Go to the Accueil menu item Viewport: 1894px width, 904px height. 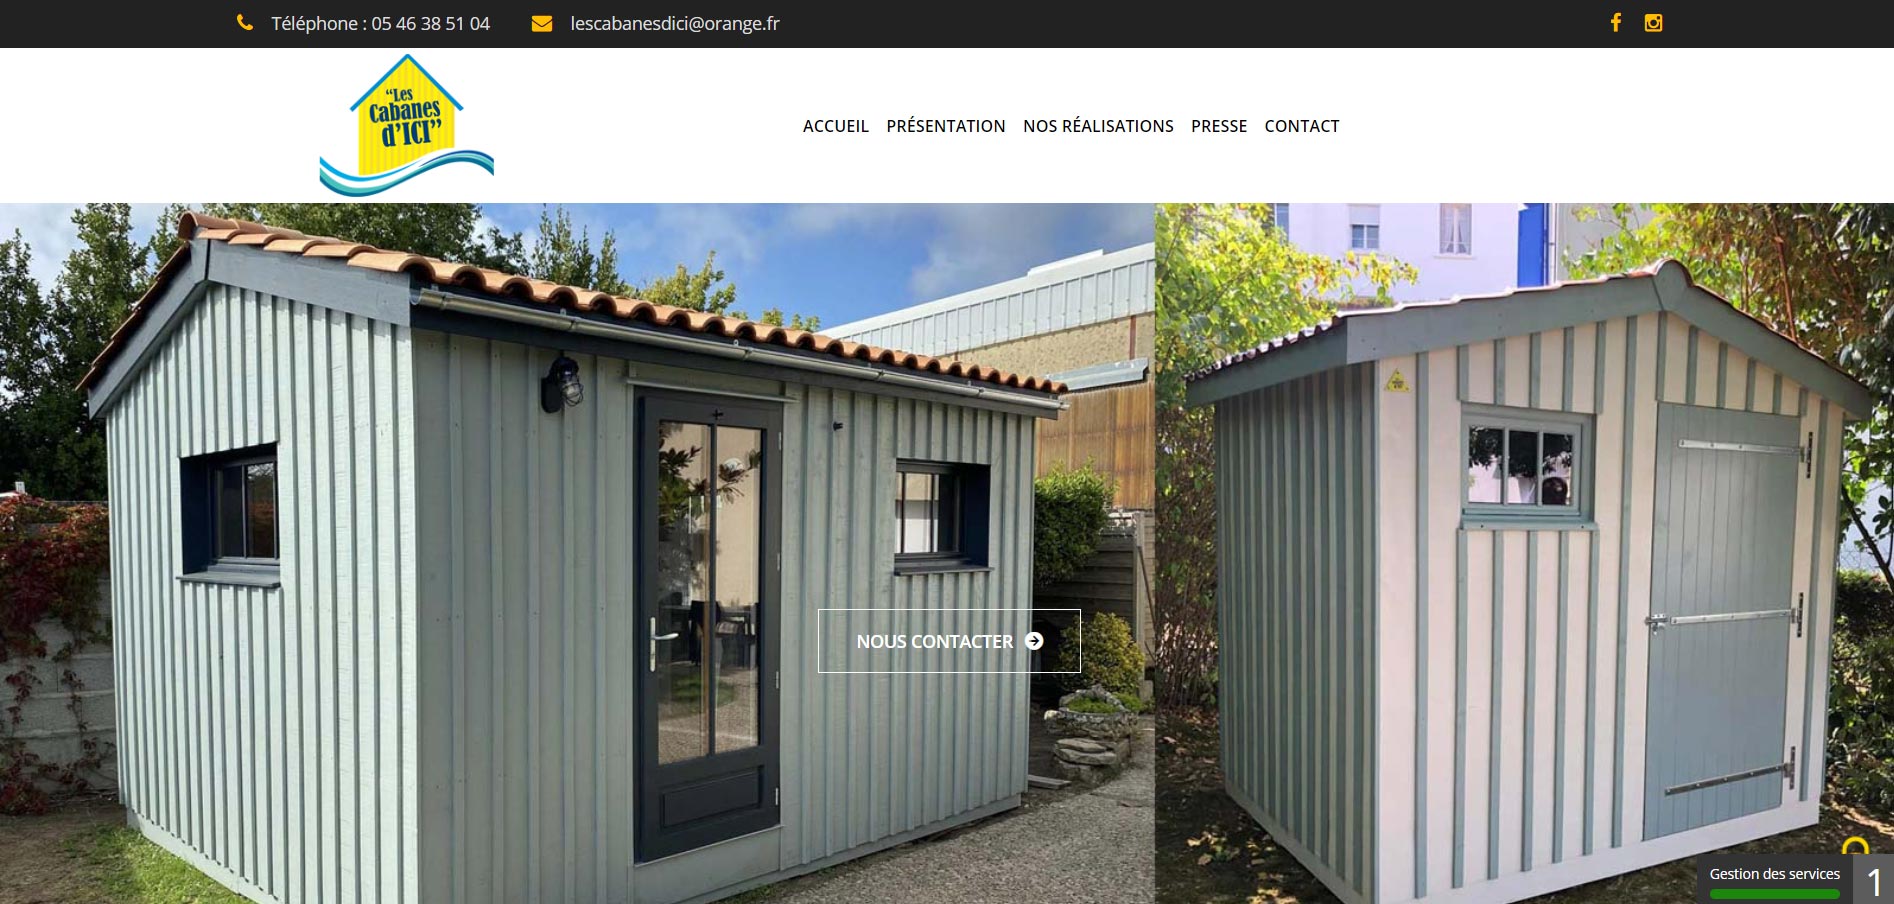(x=836, y=126)
